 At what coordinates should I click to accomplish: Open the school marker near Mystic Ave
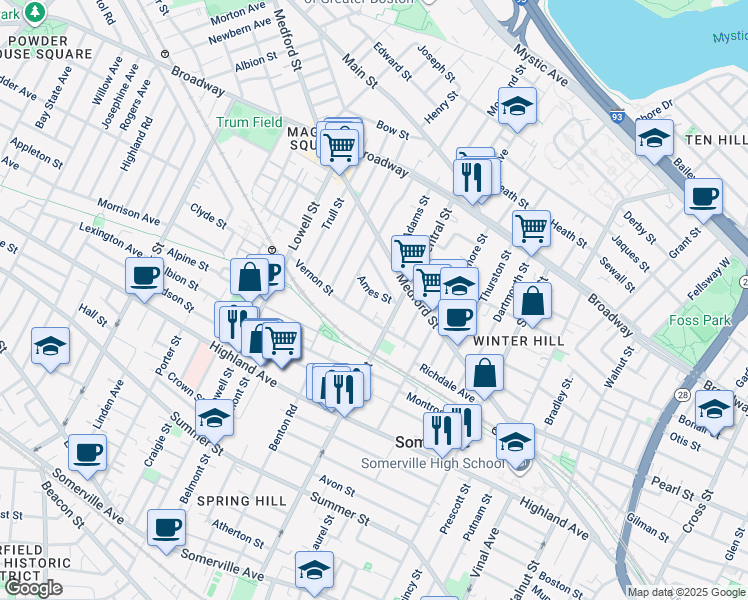click(x=517, y=106)
